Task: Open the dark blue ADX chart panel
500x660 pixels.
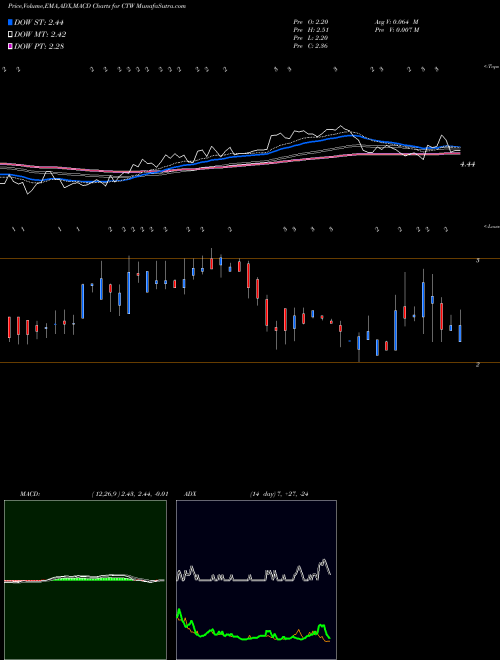Action: click(x=256, y=580)
